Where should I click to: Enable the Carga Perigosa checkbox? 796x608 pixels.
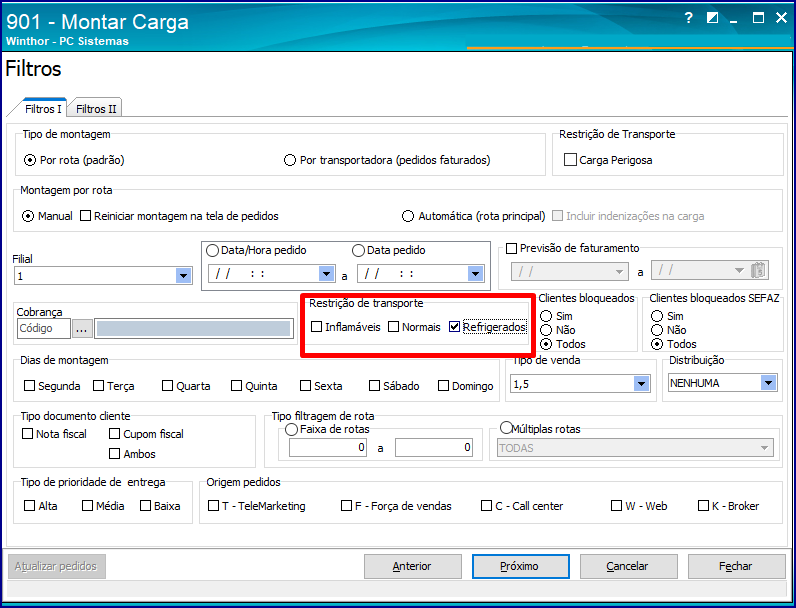(570, 160)
